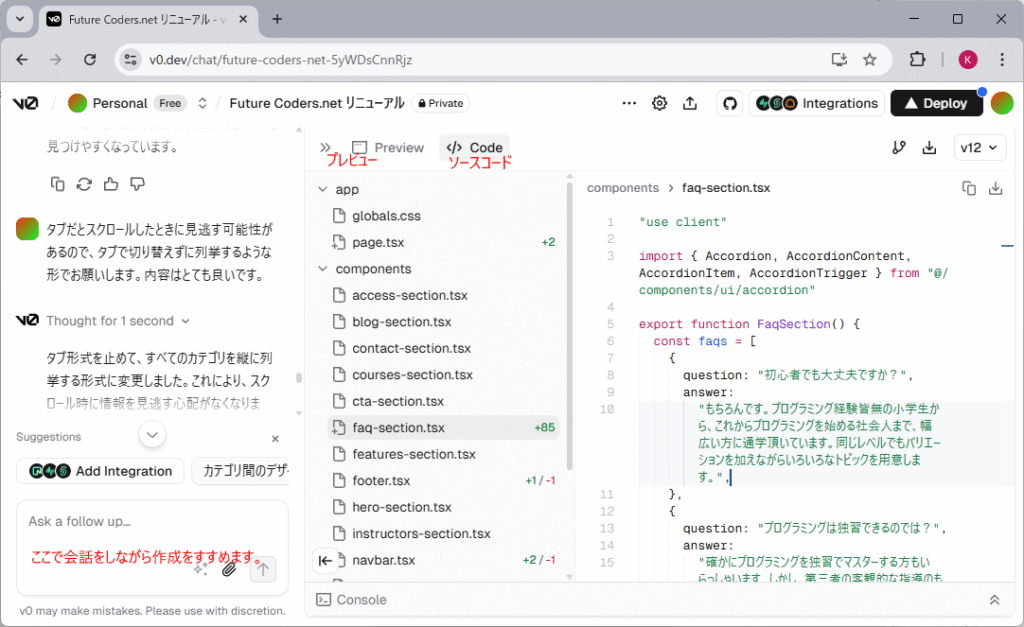Click components breadcrumb link

[623, 188]
